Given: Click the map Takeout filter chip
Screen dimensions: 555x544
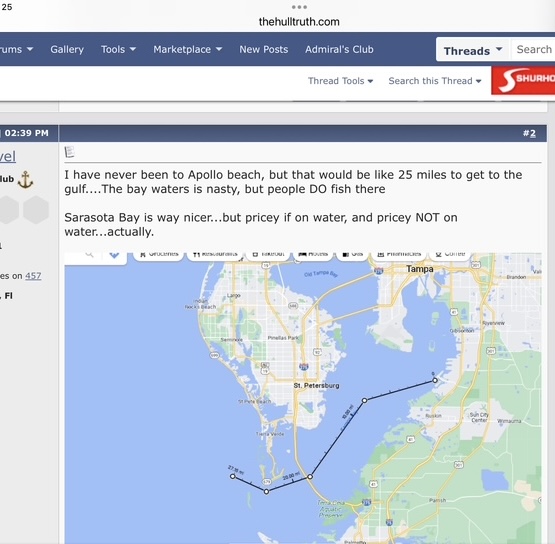Looking at the screenshot, I should pos(268,255).
